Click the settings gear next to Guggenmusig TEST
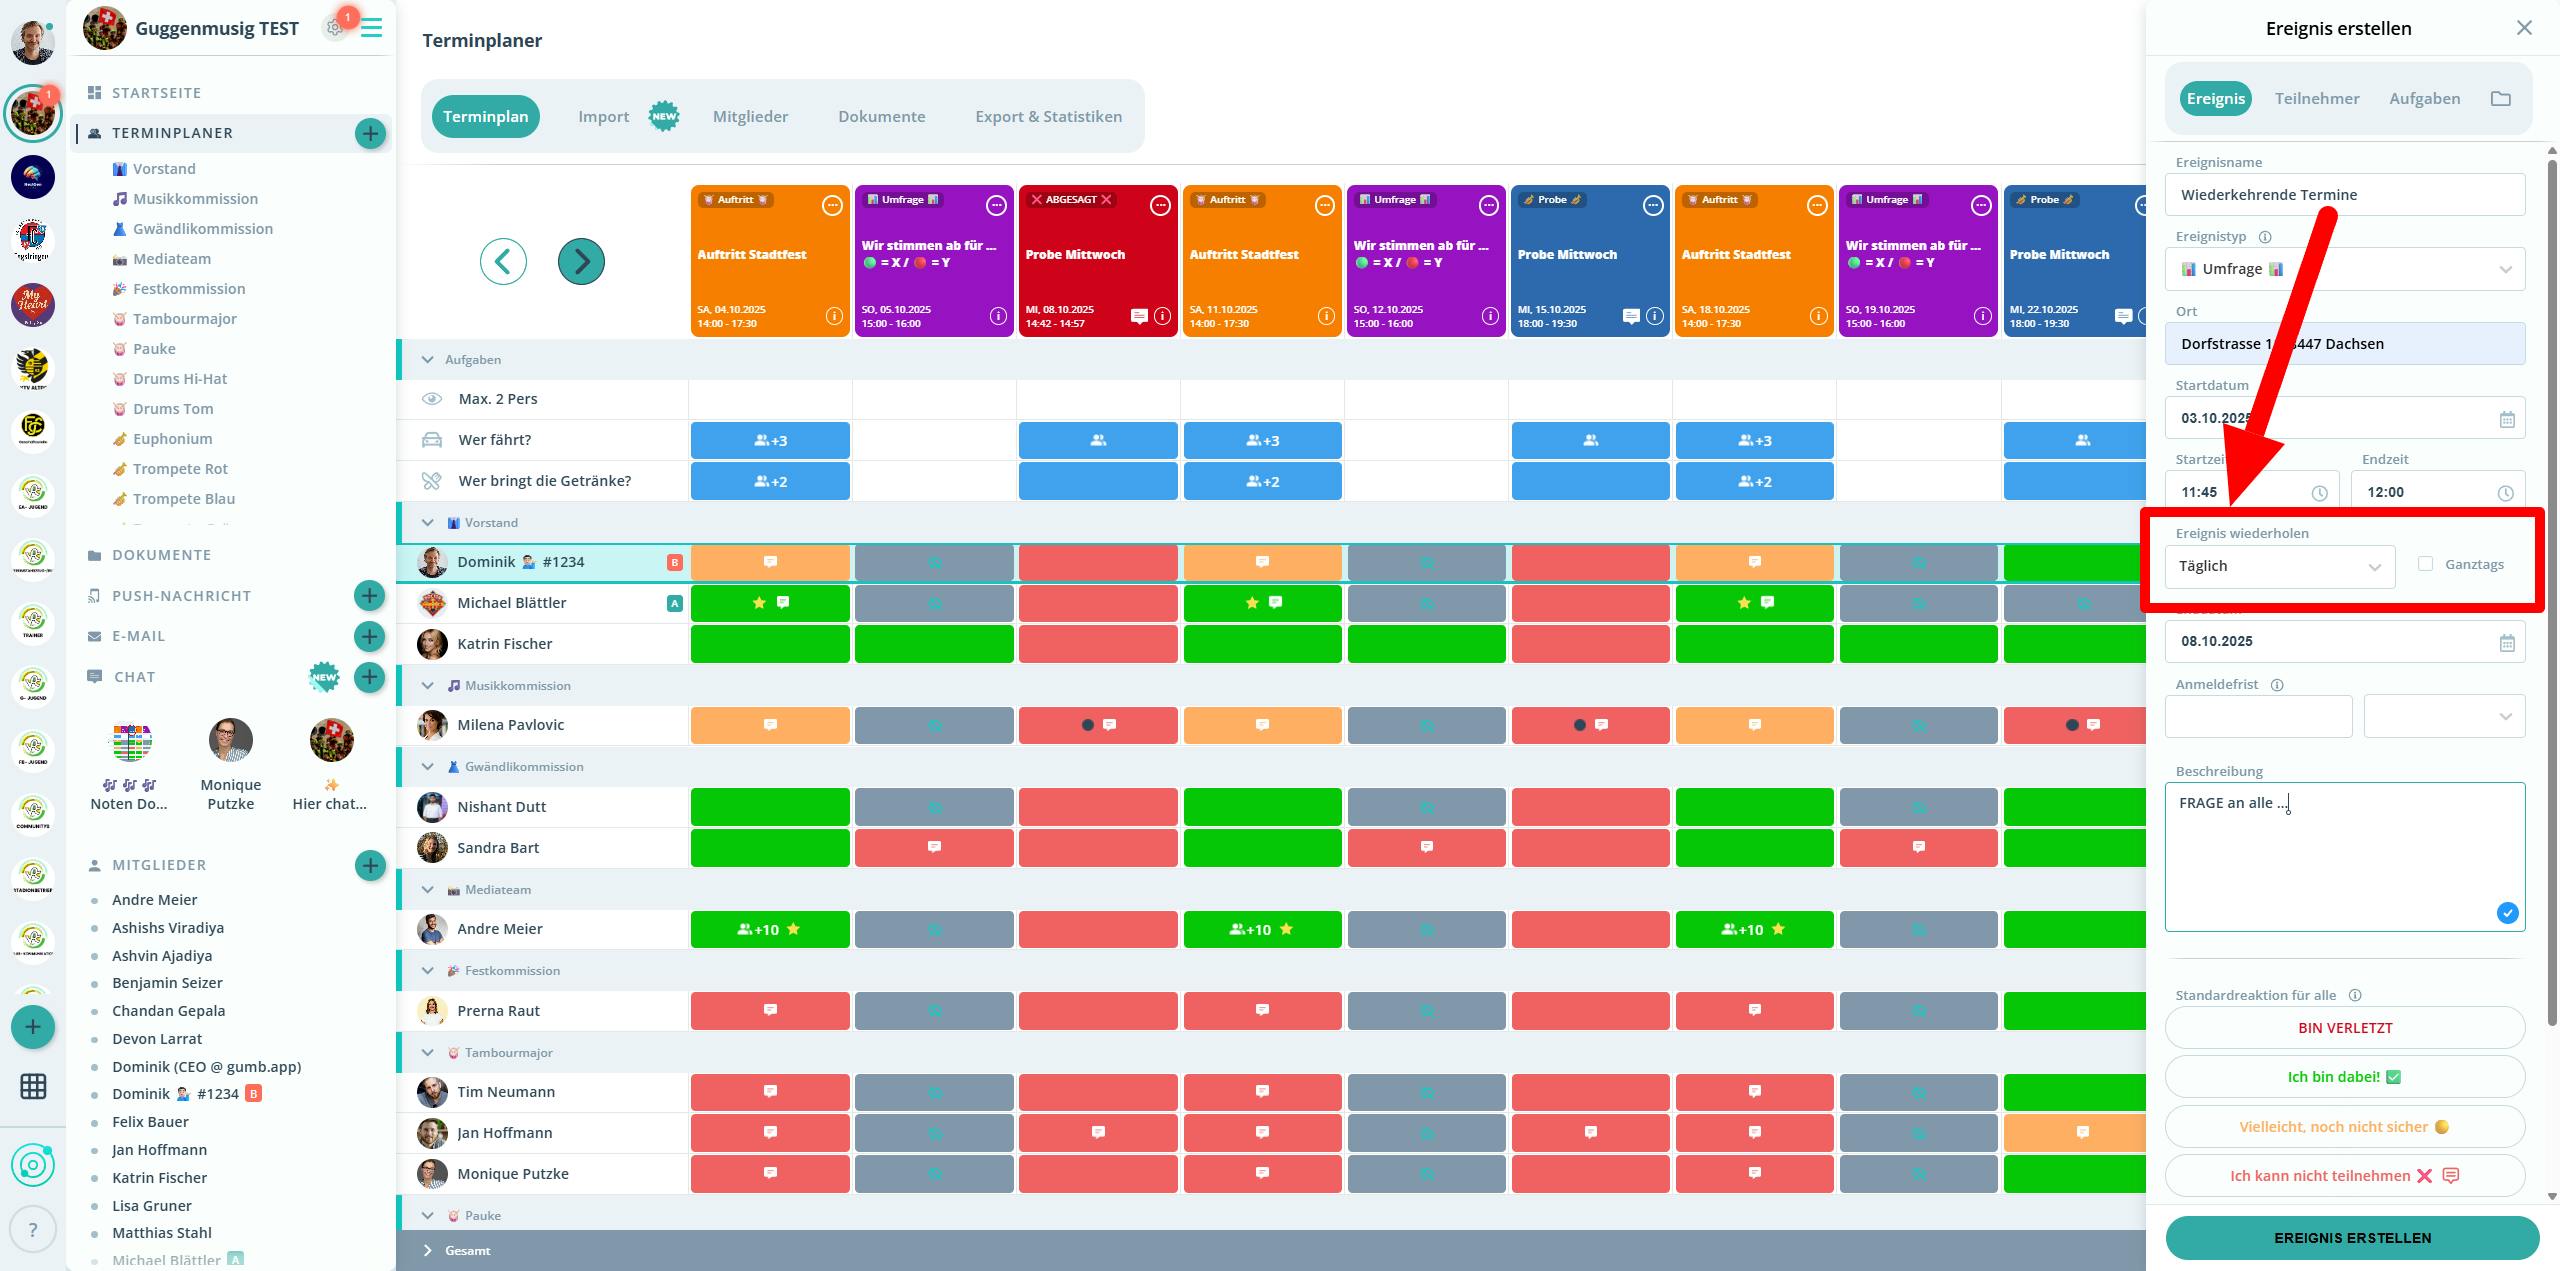2560x1271 pixels. [x=334, y=28]
